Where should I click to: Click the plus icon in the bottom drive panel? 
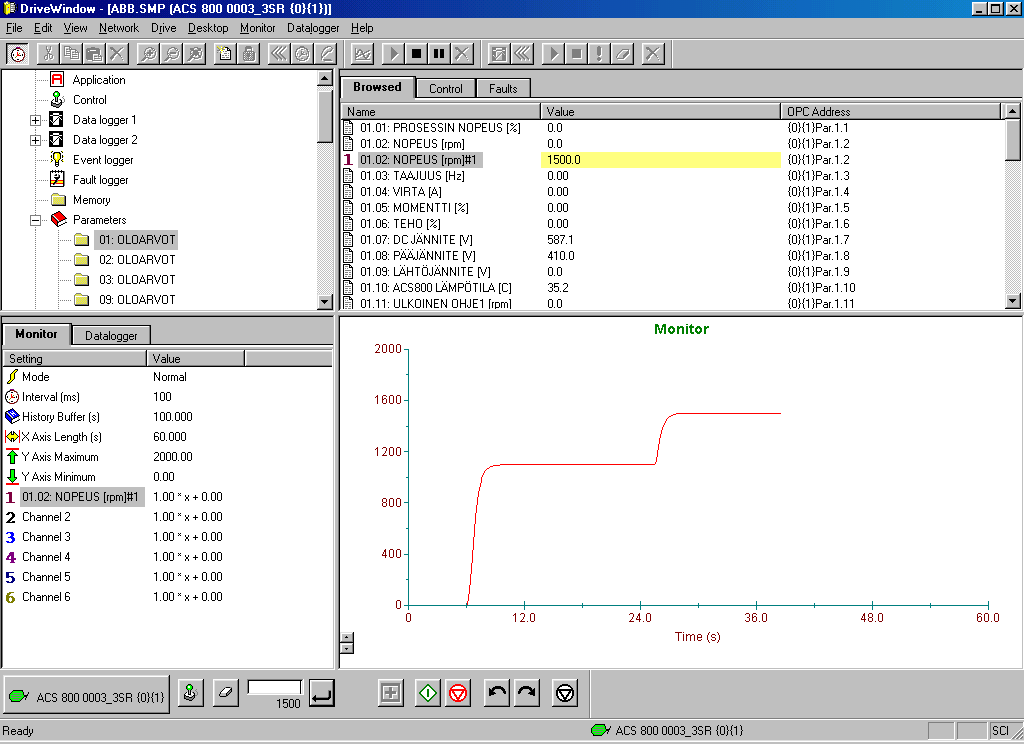coord(391,693)
